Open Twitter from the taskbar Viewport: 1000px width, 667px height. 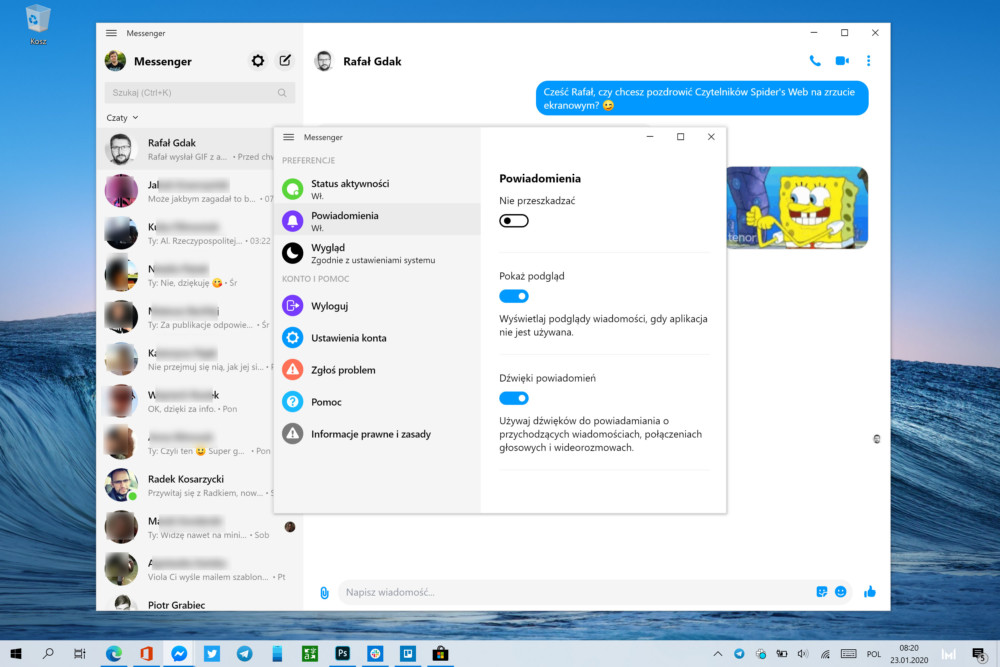click(x=212, y=653)
